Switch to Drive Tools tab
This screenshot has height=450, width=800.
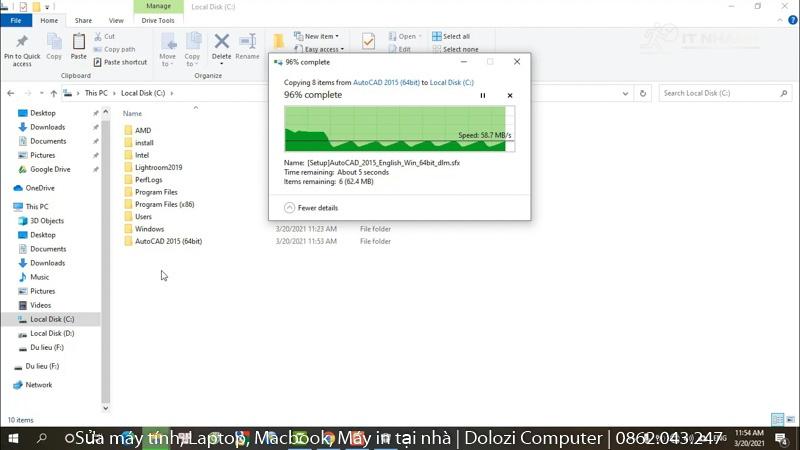pos(158,20)
